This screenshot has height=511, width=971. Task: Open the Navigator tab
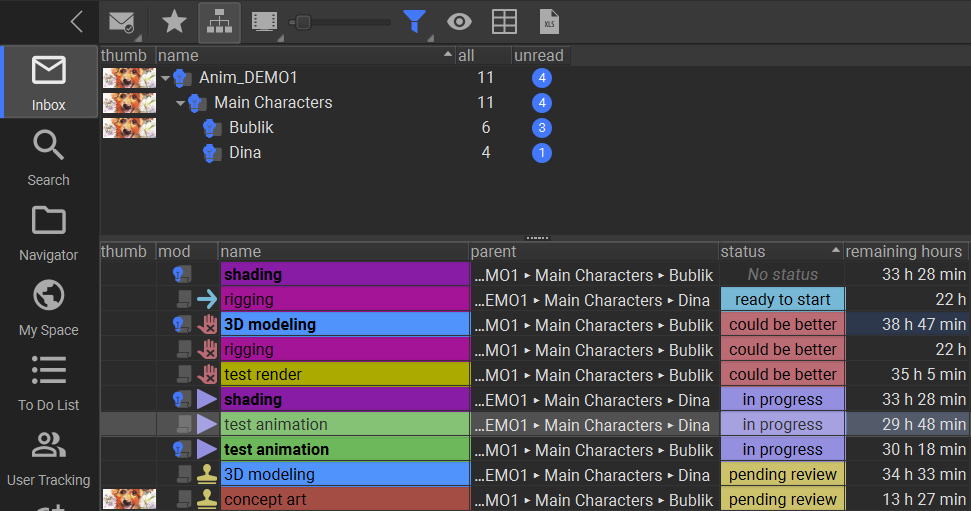[x=48, y=233]
